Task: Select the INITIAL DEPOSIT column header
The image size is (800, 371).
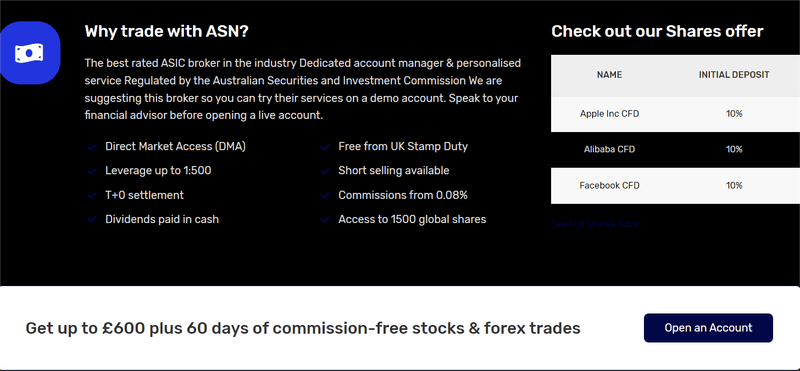Action: coord(734,75)
